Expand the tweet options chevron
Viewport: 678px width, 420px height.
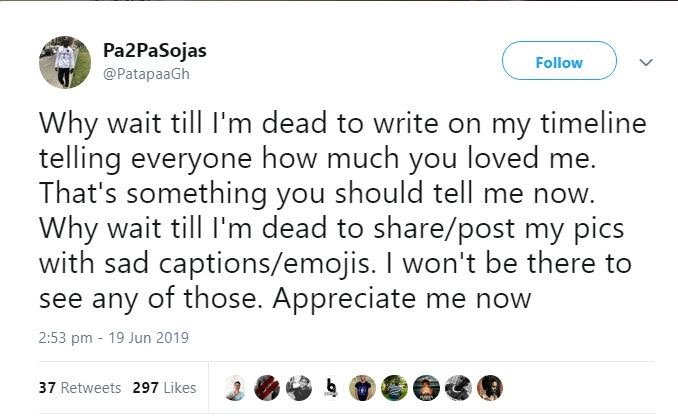[646, 62]
